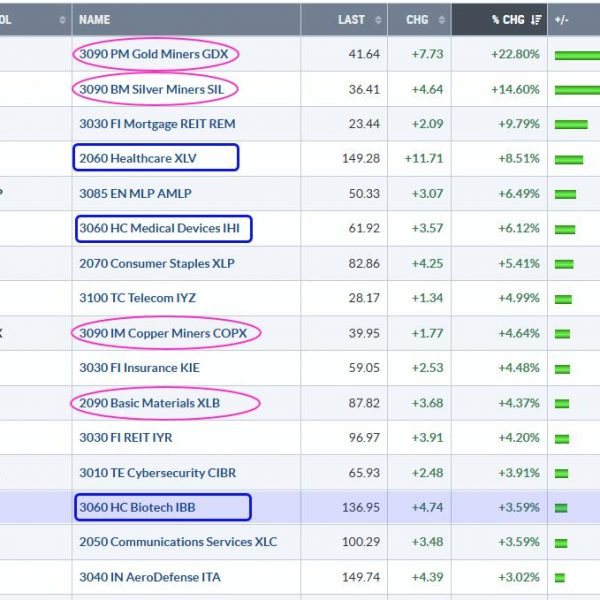The image size is (600, 600).
Task: Open 3090 PM Gold Miners GDX link
Action: click(154, 54)
